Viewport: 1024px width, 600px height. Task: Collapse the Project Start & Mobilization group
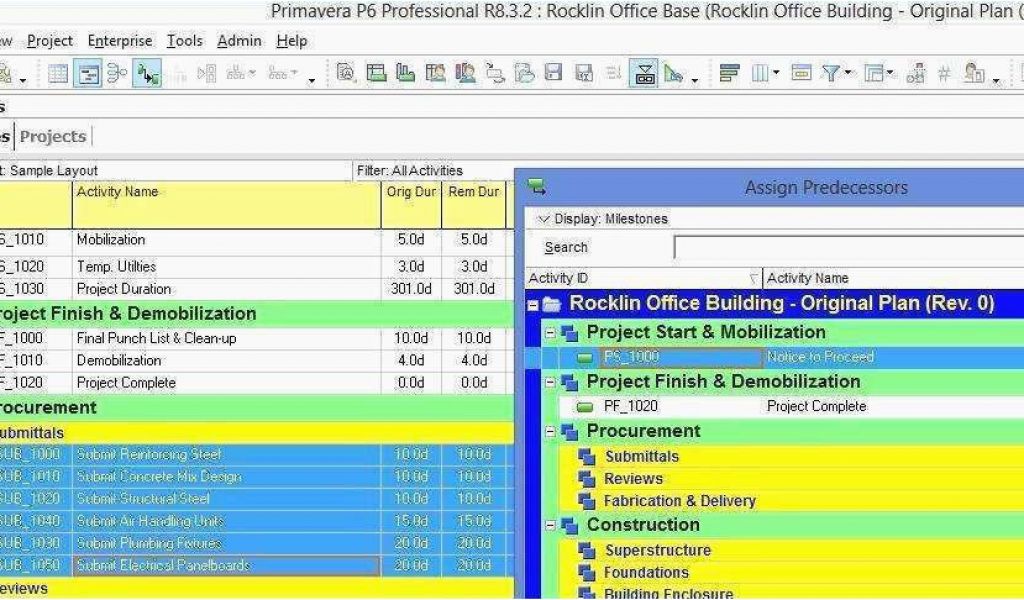(x=550, y=332)
